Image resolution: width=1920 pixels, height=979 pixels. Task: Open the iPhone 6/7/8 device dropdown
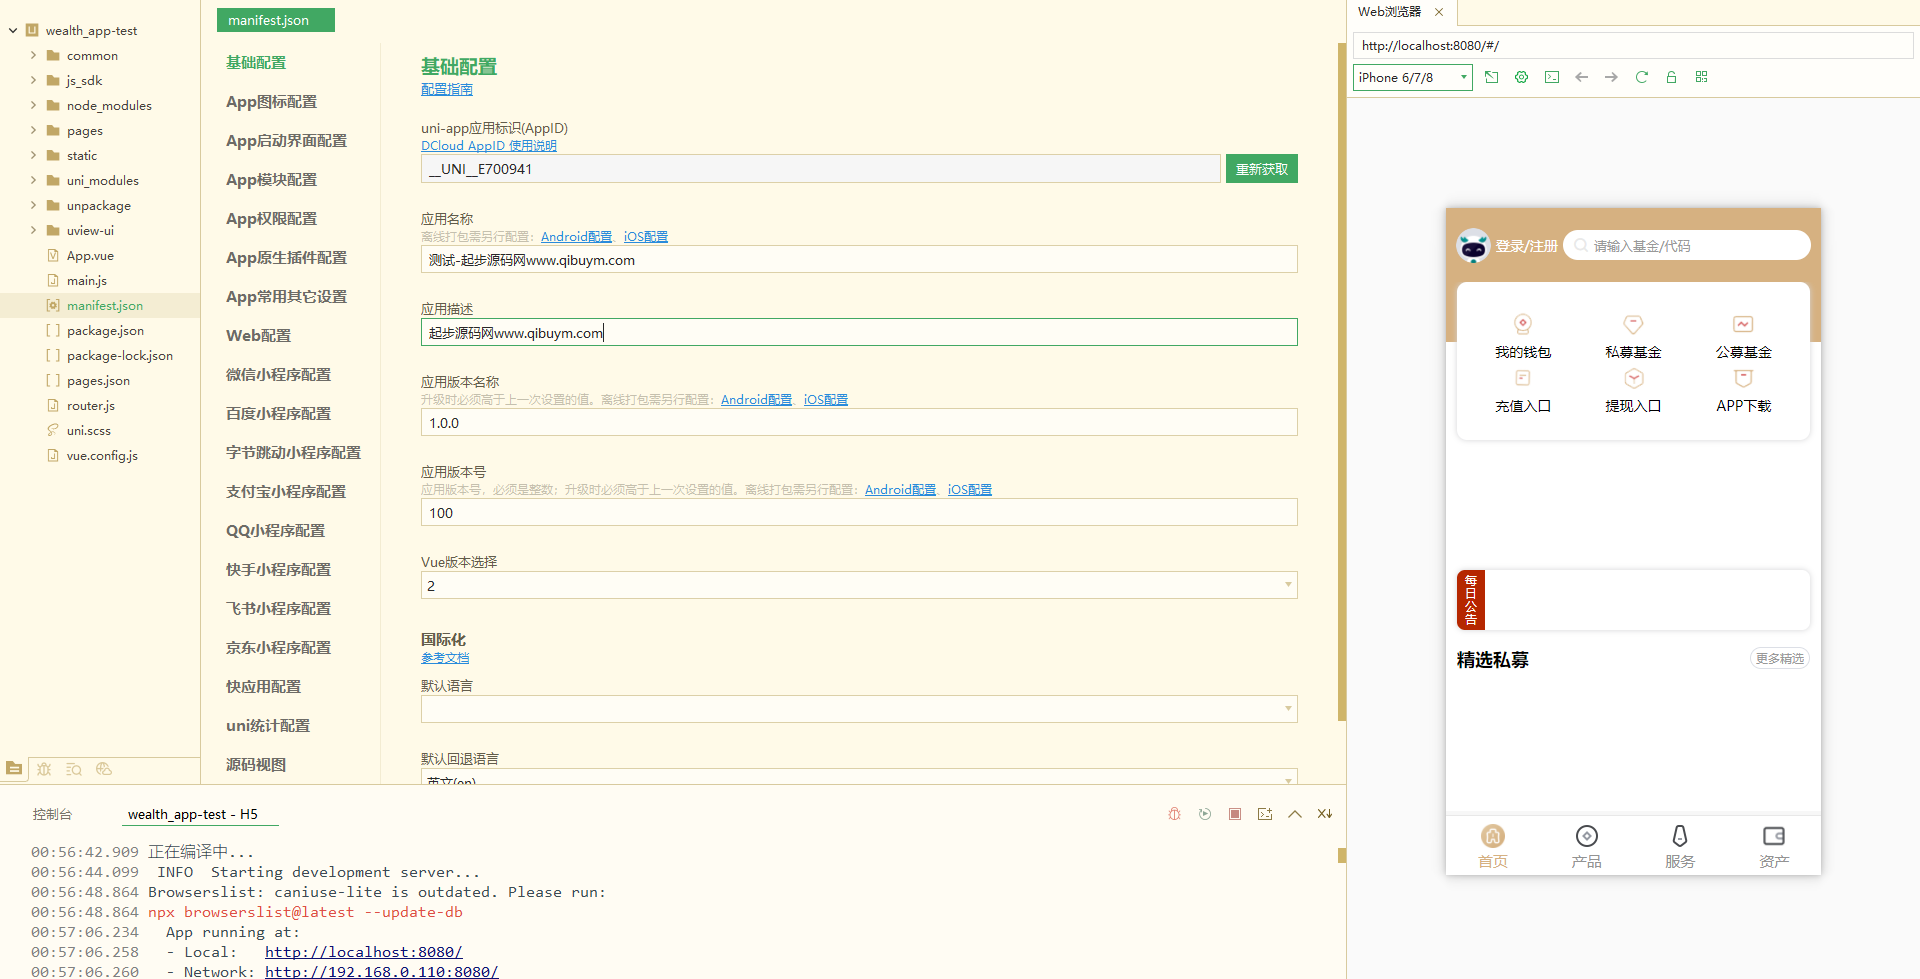(x=1412, y=77)
